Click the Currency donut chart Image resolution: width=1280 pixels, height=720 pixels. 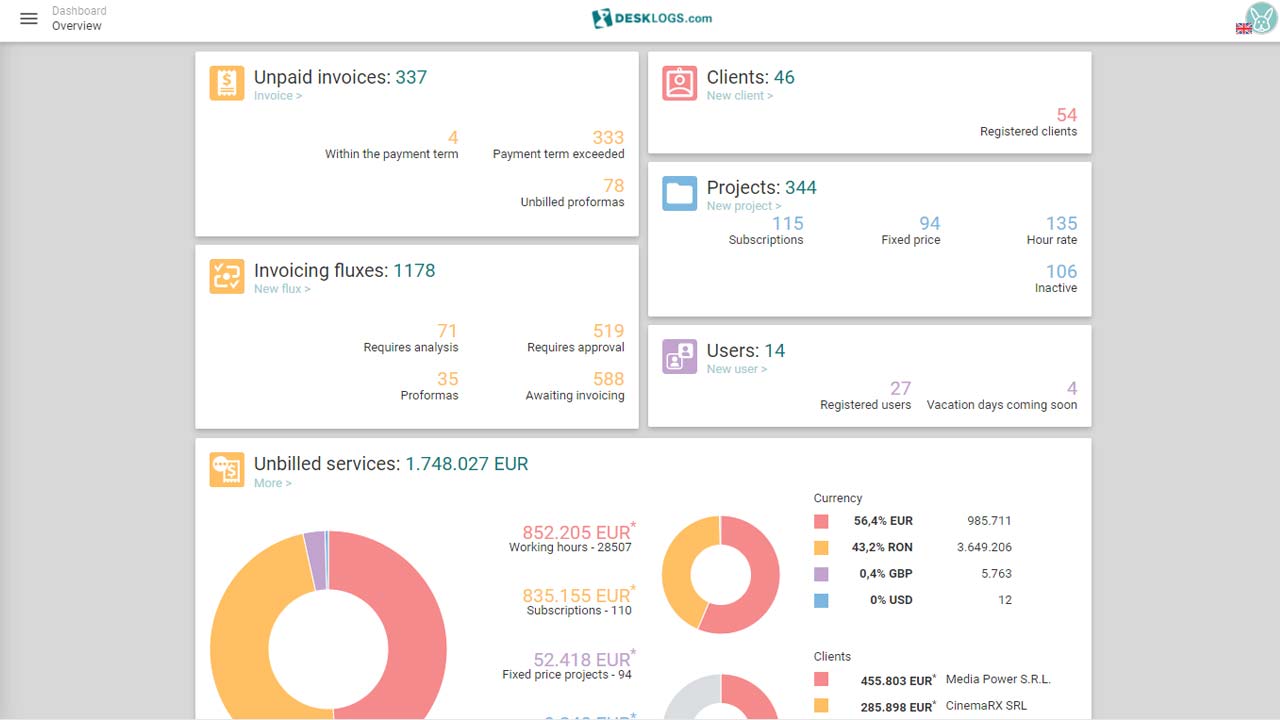[x=720, y=574]
